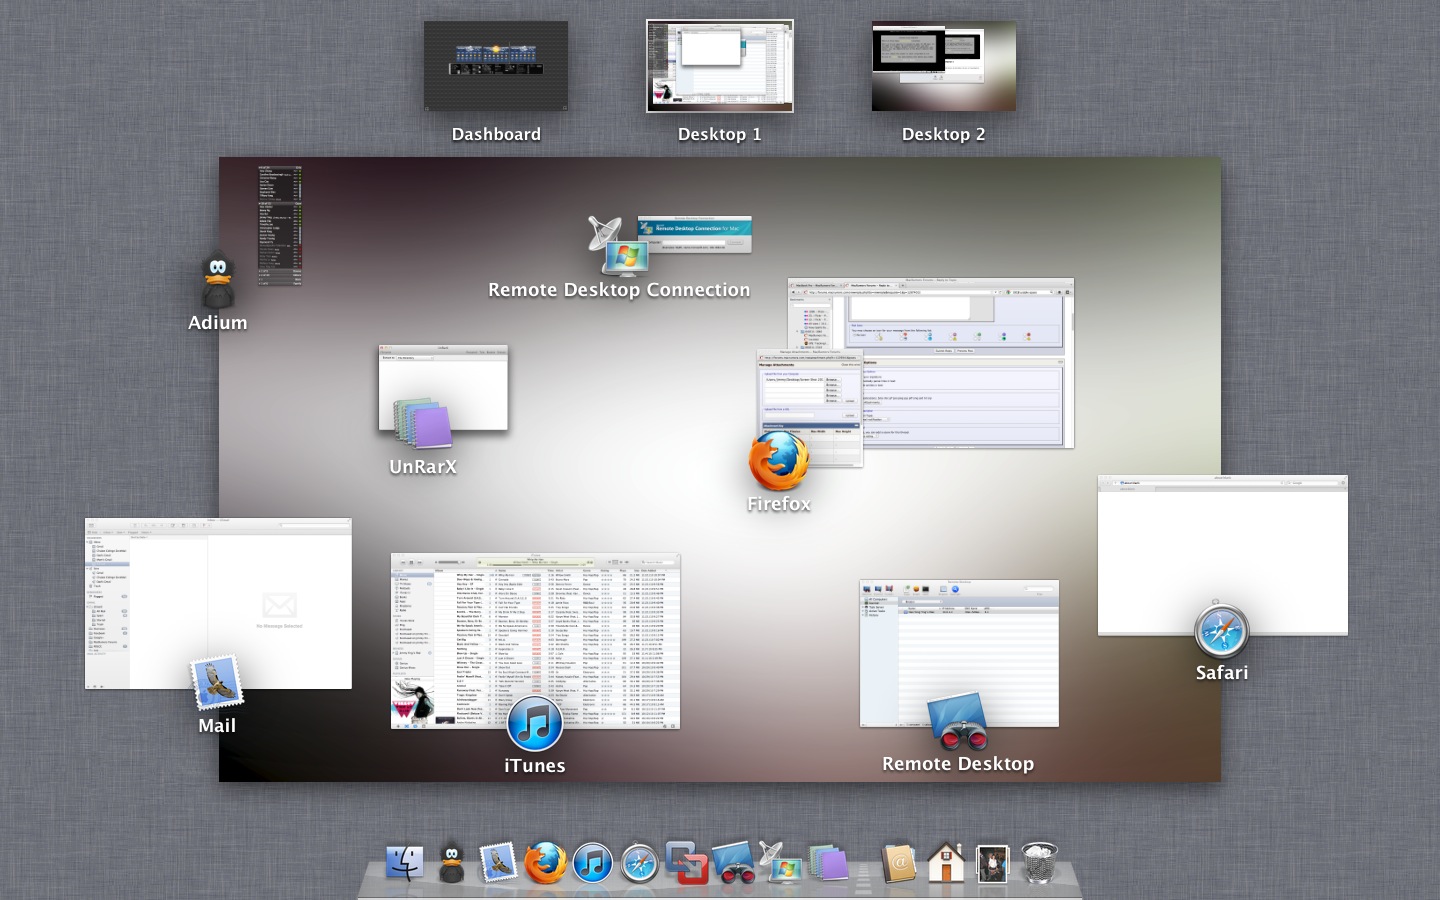Launch Adium duck icon in the Dock
The height and width of the screenshot is (900, 1440).
pos(452,863)
